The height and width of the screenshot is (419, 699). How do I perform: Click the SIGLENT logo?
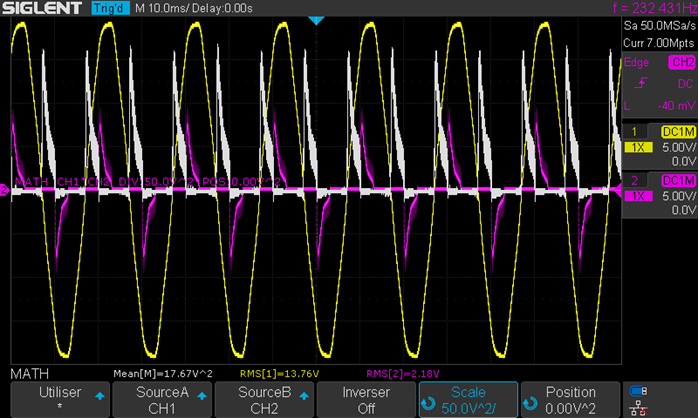[42, 8]
